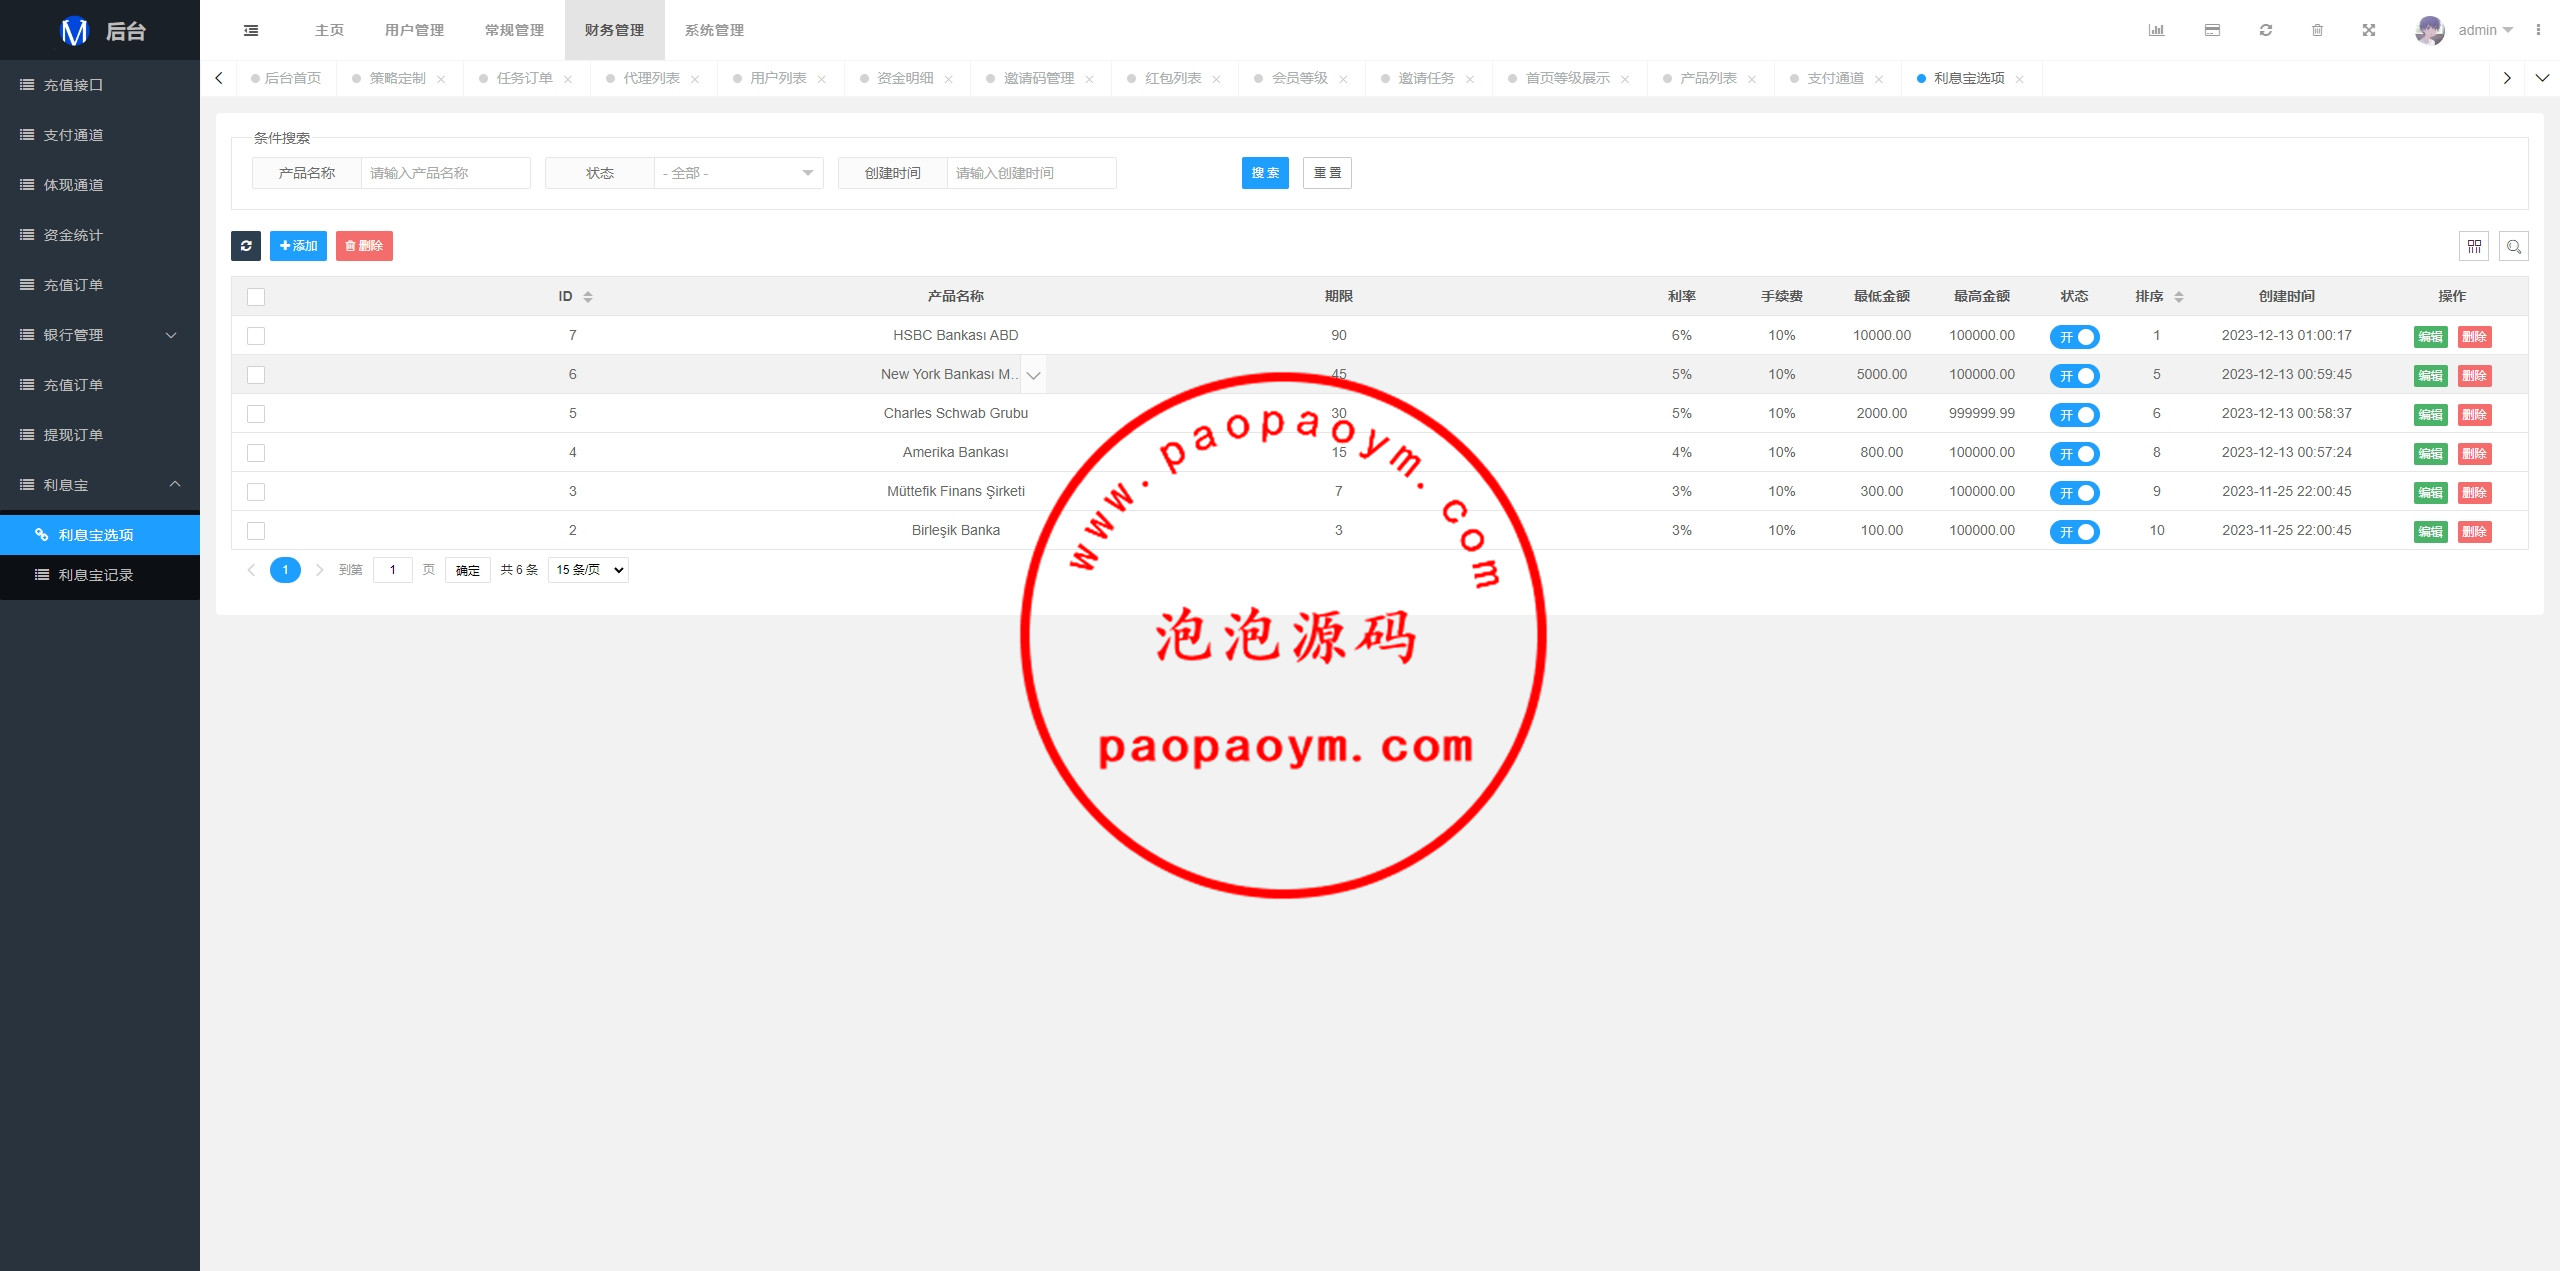This screenshot has height=1271, width=2560.
Task: Close the 策略定制 tab
Action: (x=441, y=79)
